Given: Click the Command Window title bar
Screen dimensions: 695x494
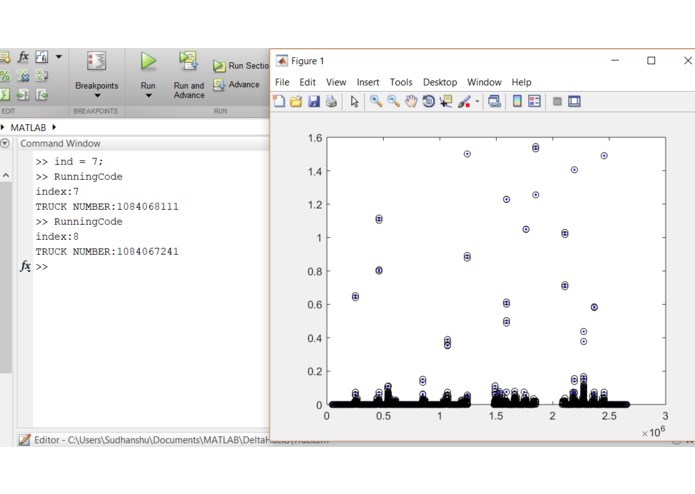Looking at the screenshot, I should 144,143.
